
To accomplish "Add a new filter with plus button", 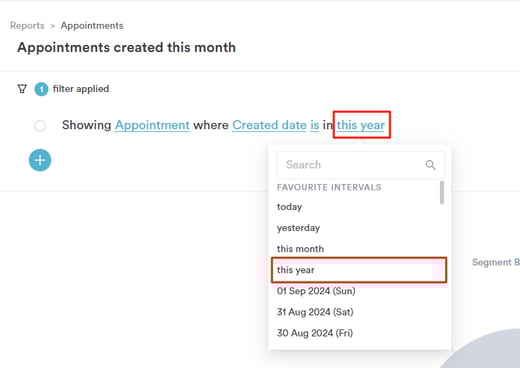I will [40, 160].
